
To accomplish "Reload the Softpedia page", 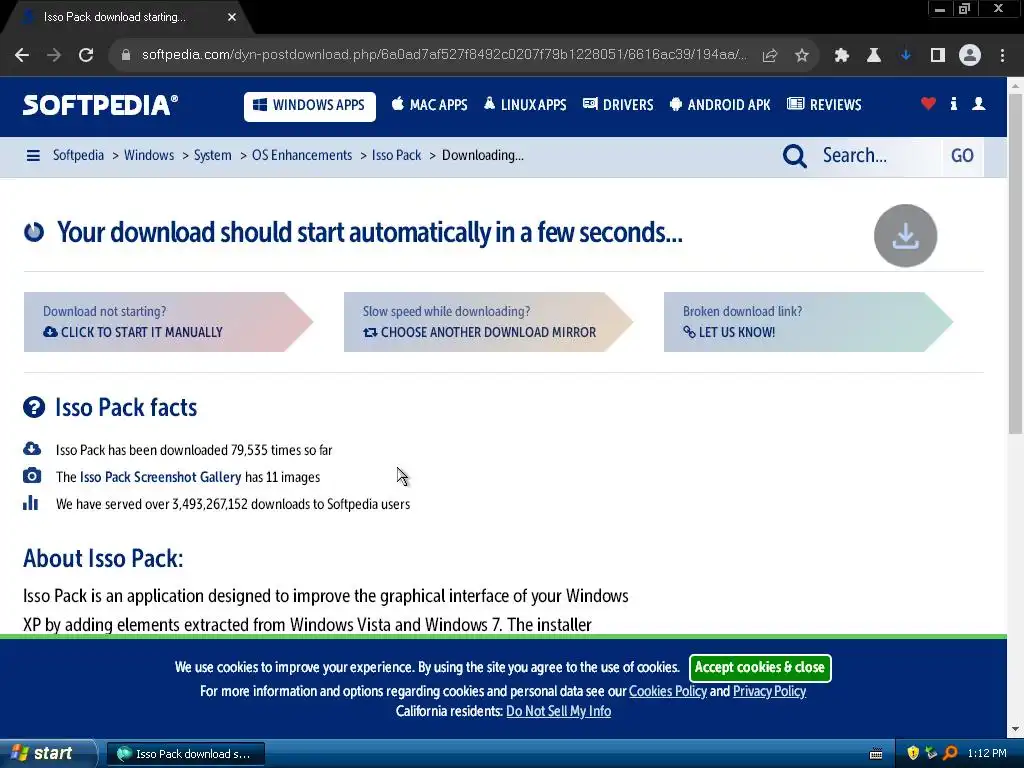I will 86,56.
